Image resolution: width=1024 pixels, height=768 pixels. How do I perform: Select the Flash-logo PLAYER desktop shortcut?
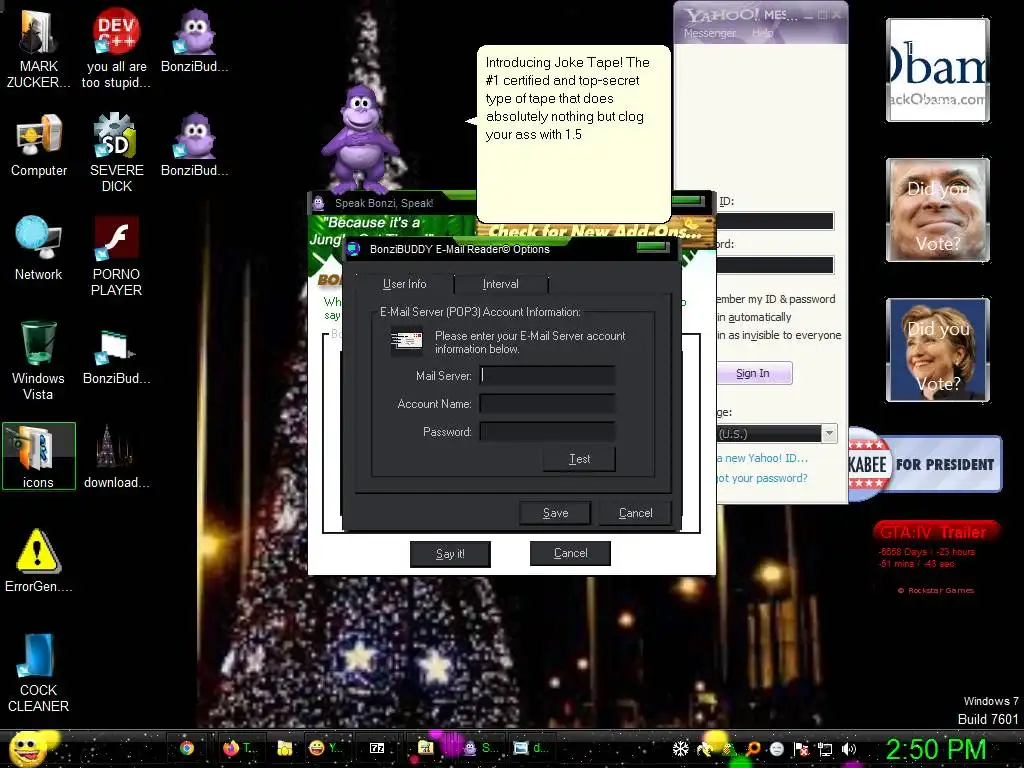point(116,257)
